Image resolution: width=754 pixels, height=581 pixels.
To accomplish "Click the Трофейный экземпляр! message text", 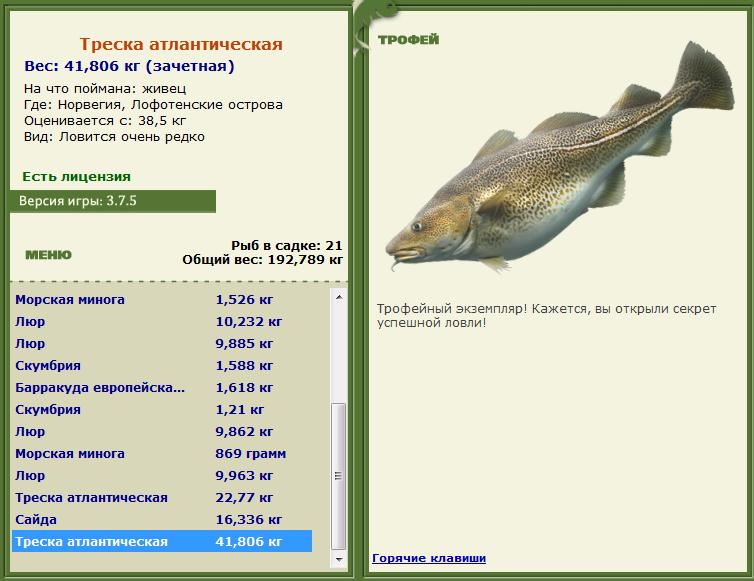I will coord(546,316).
